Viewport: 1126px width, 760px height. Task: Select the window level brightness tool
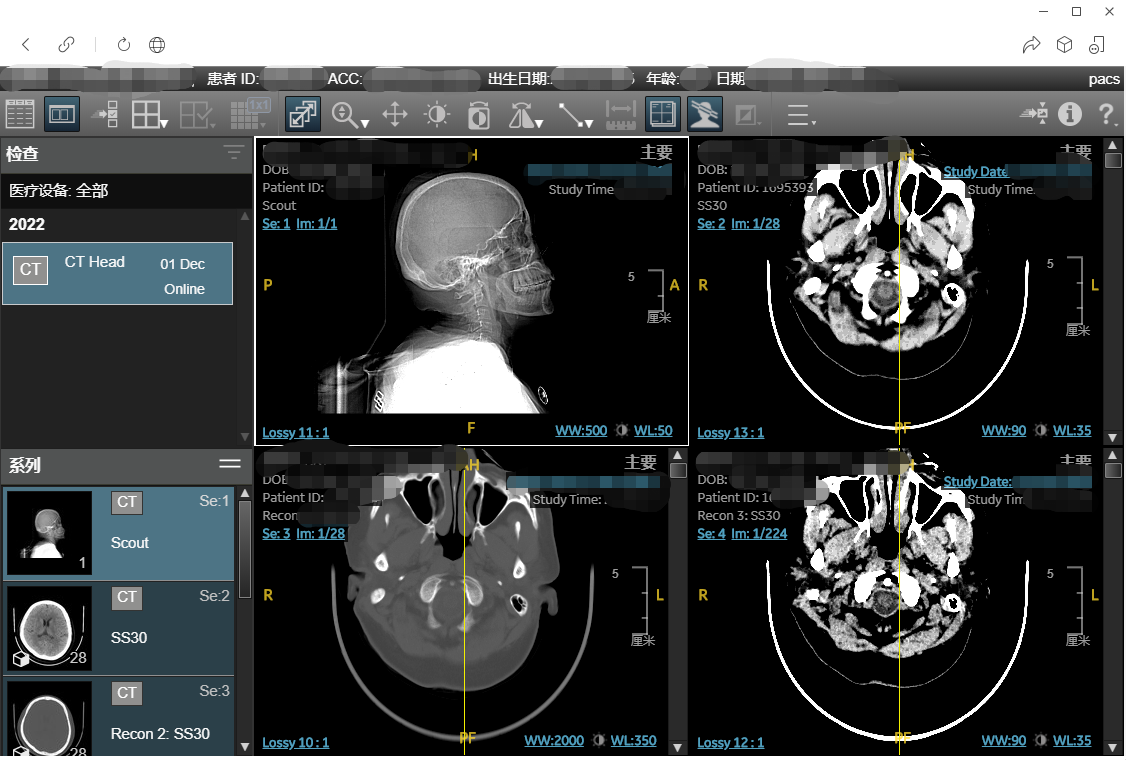[437, 115]
